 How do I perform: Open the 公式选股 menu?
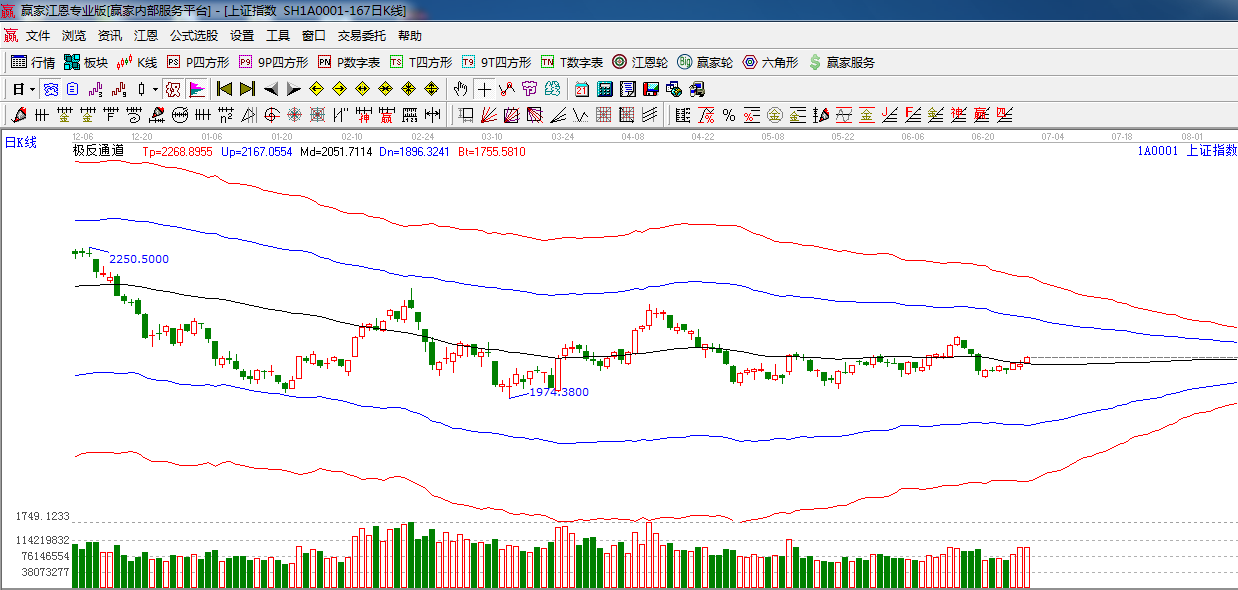[x=193, y=36]
